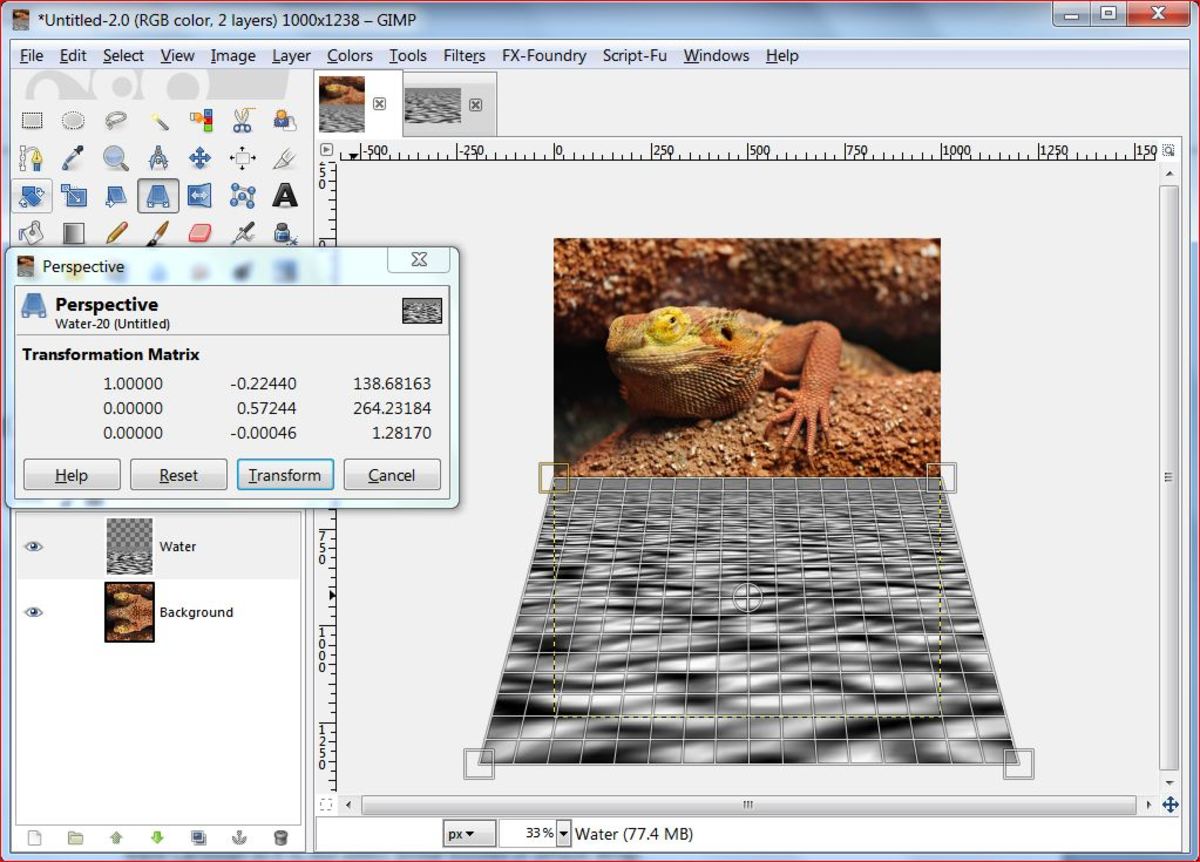Screen dimensions: 1200x862
Task: Select the Eraser tool
Action: (x=201, y=233)
